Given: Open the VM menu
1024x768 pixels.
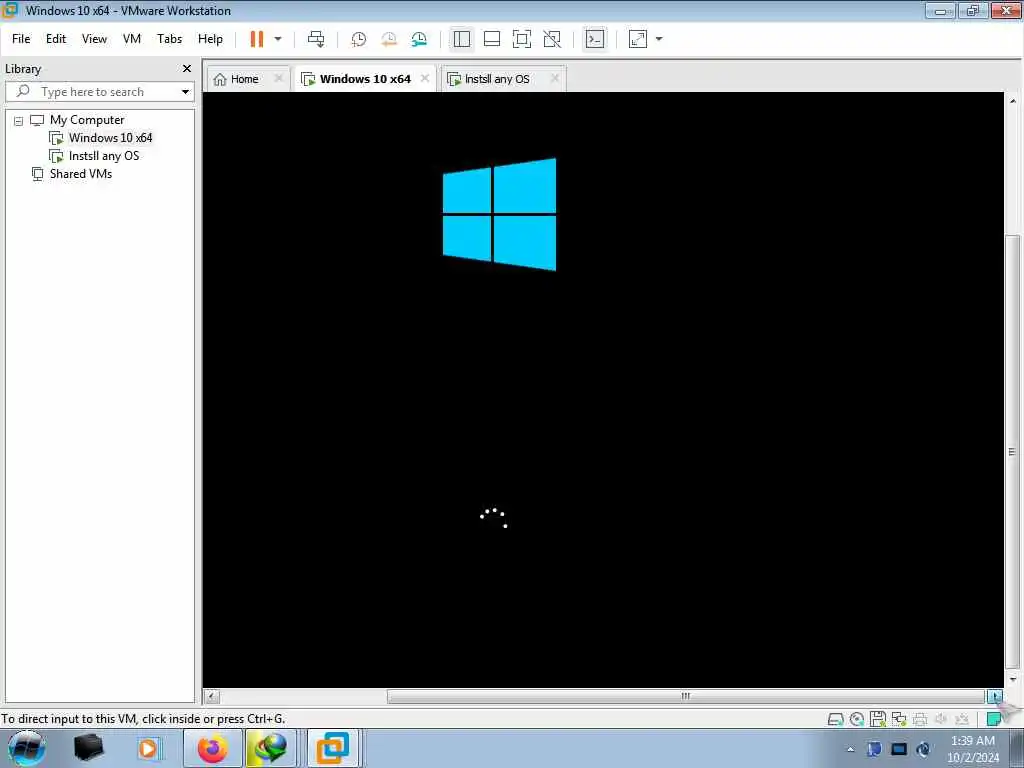Looking at the screenshot, I should coord(132,39).
